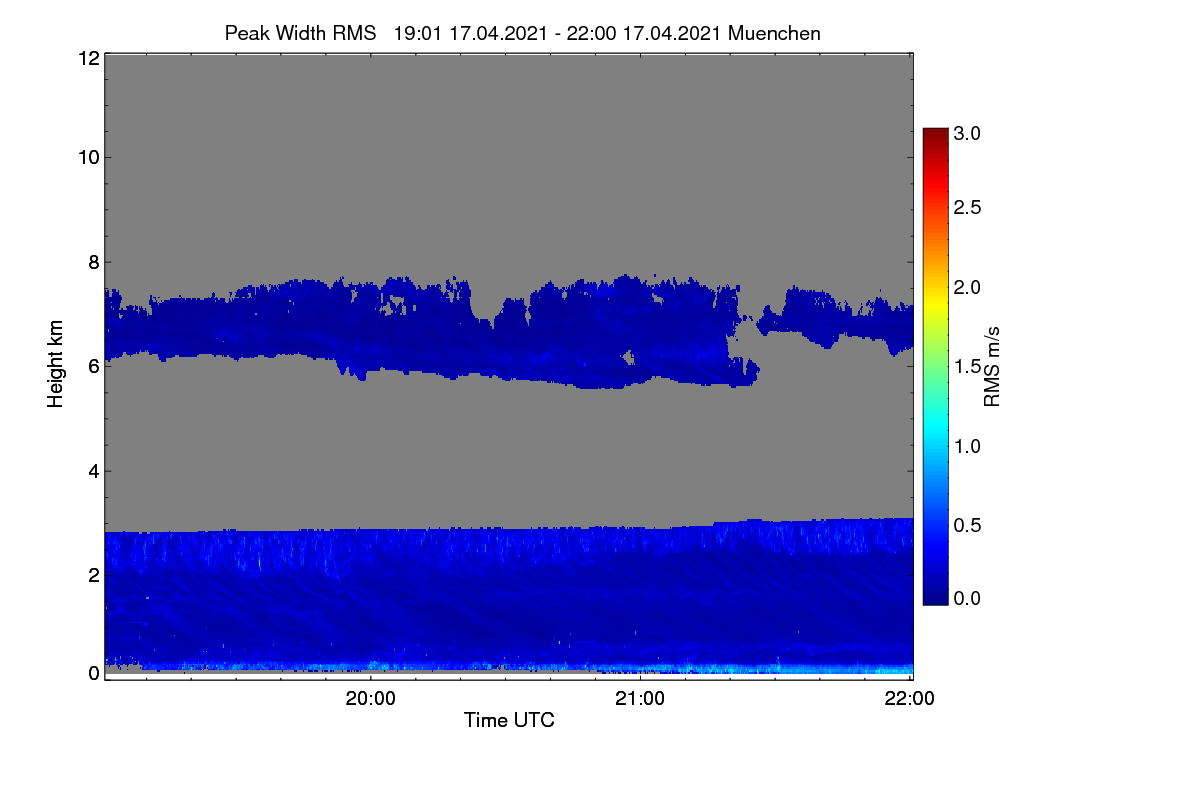Click the plot title 'Peak Width RMS'

(x=301, y=33)
